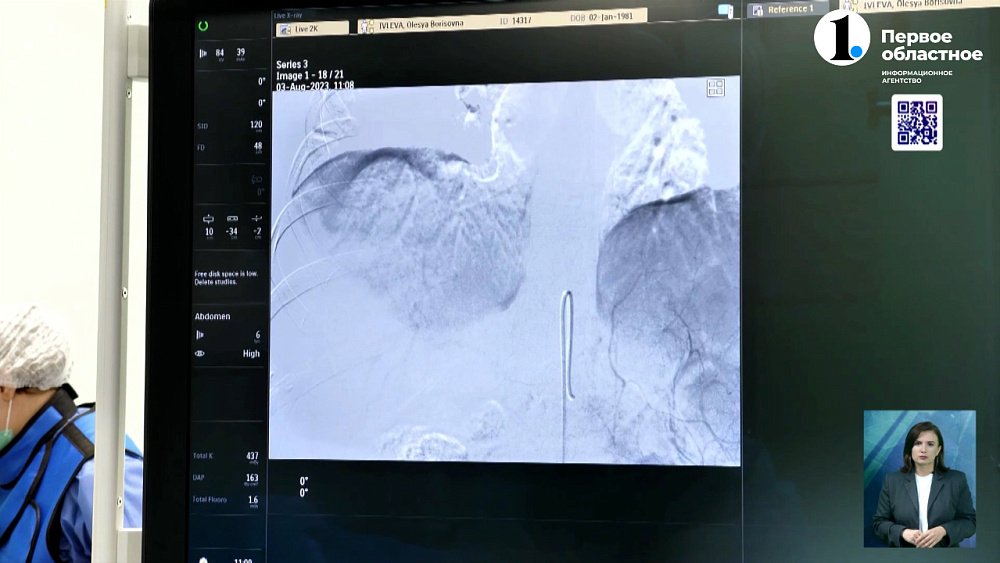Click the angiography X-ray image
Viewport: 1000px width, 563px height.
pos(505,270)
